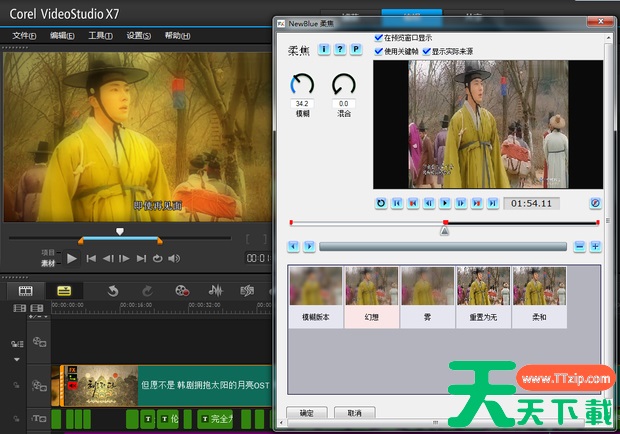
Task: Select the 幻想 preset thumbnail
Action: coord(371,297)
